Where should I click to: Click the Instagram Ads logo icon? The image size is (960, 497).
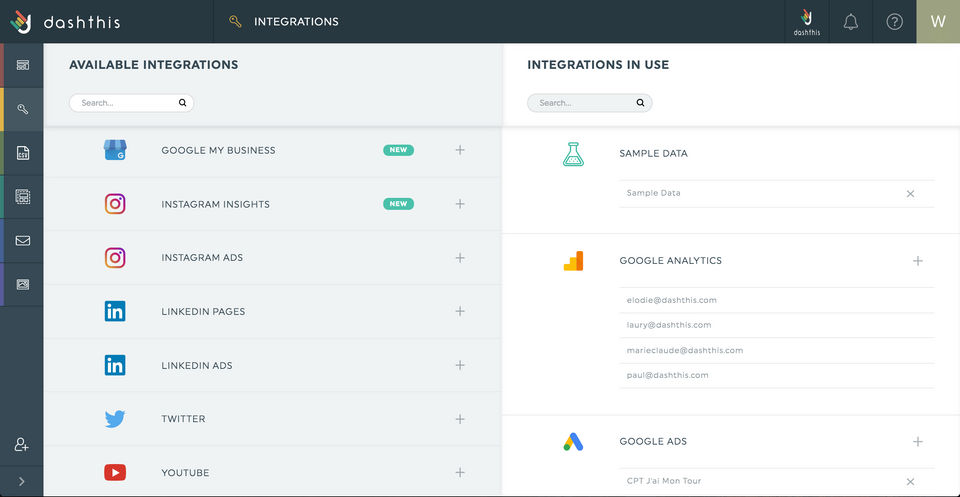[x=115, y=258]
